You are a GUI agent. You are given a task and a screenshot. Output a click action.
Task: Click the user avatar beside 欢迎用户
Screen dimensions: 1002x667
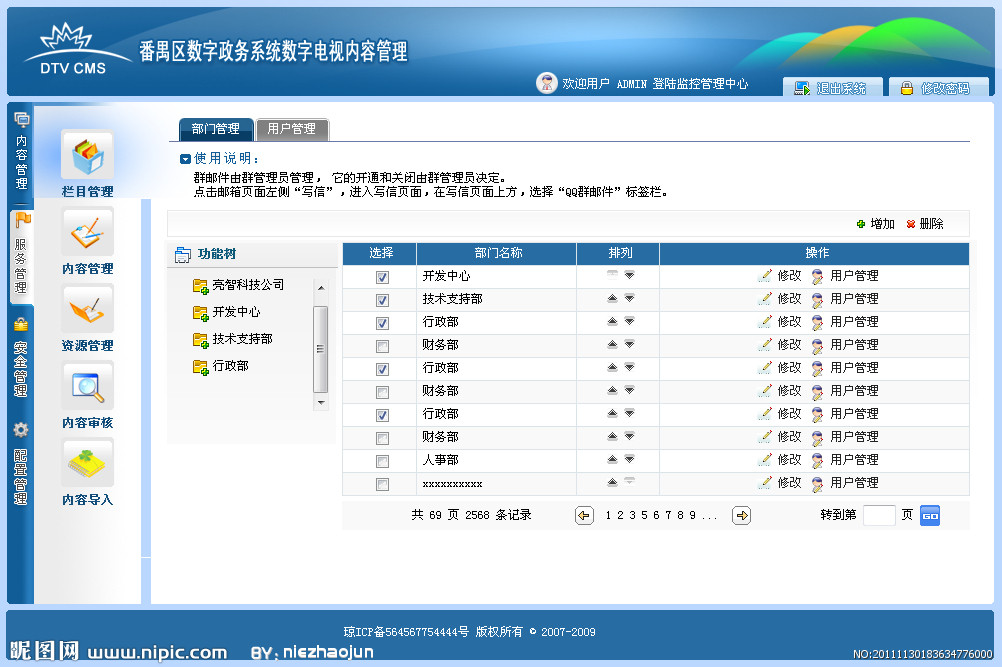pos(546,83)
